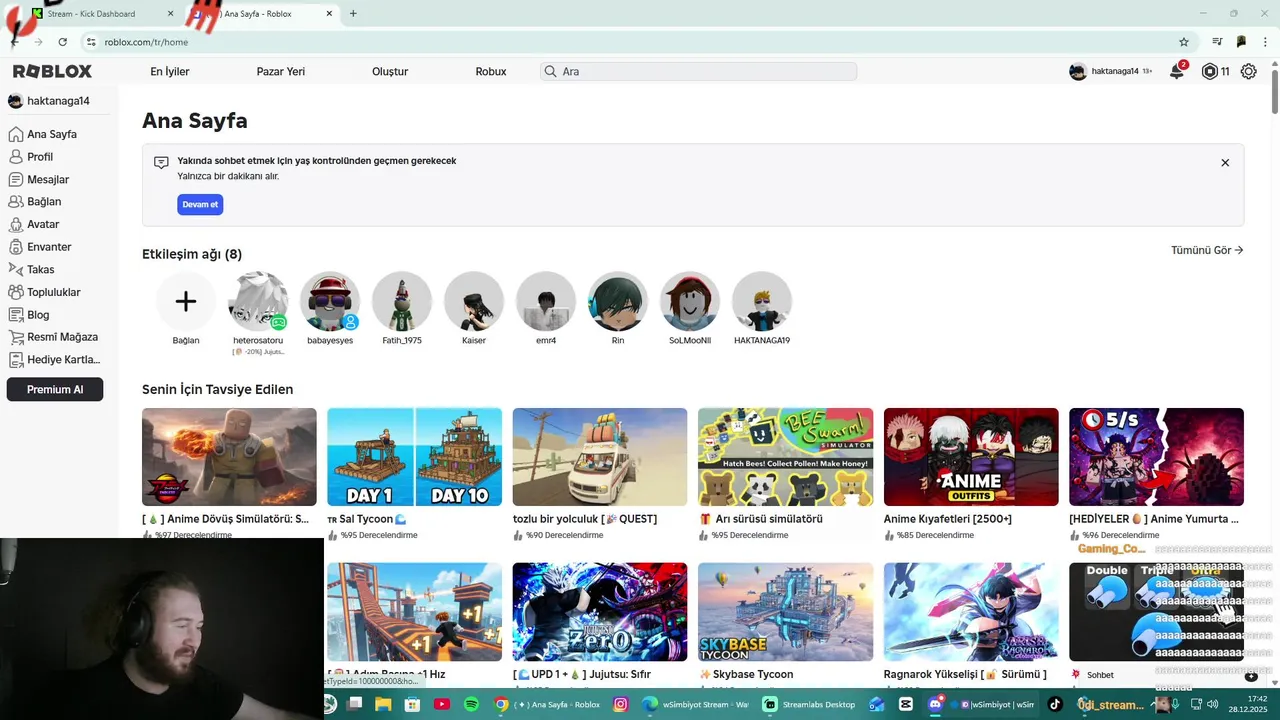Open the Pazar Yeri menu
This screenshot has height=720, width=1280.
[281, 72]
